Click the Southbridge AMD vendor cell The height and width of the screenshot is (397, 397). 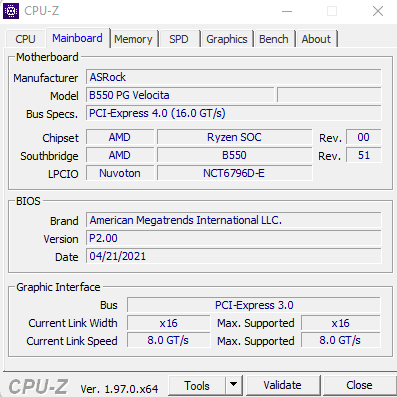click(120, 155)
